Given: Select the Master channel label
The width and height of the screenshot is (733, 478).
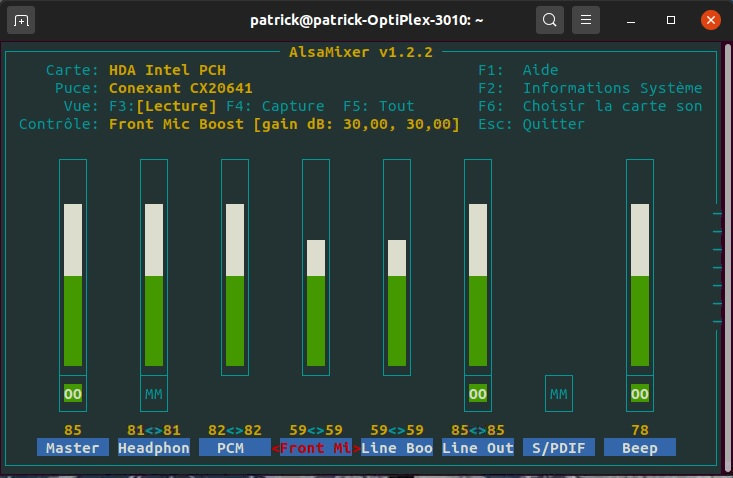Looking at the screenshot, I should coord(73,448).
